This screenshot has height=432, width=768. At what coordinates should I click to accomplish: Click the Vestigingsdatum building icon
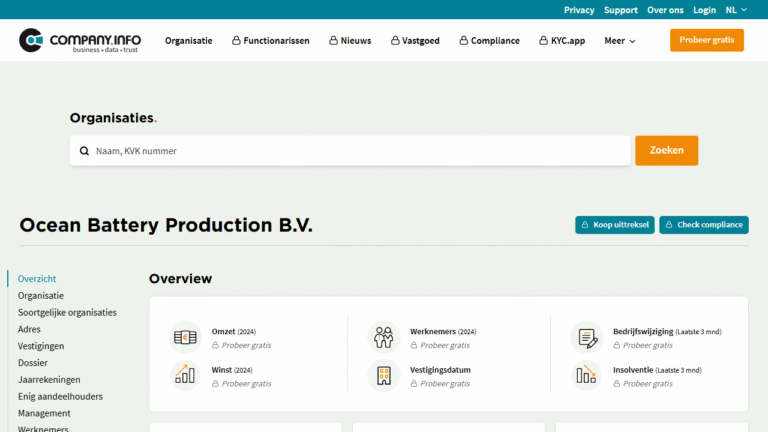tap(383, 376)
